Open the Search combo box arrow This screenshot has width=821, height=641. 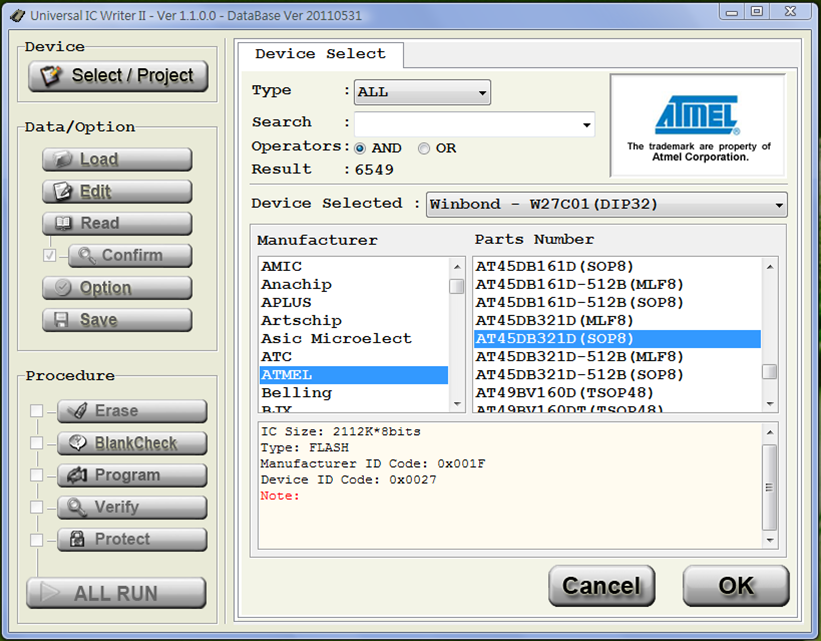(585, 124)
